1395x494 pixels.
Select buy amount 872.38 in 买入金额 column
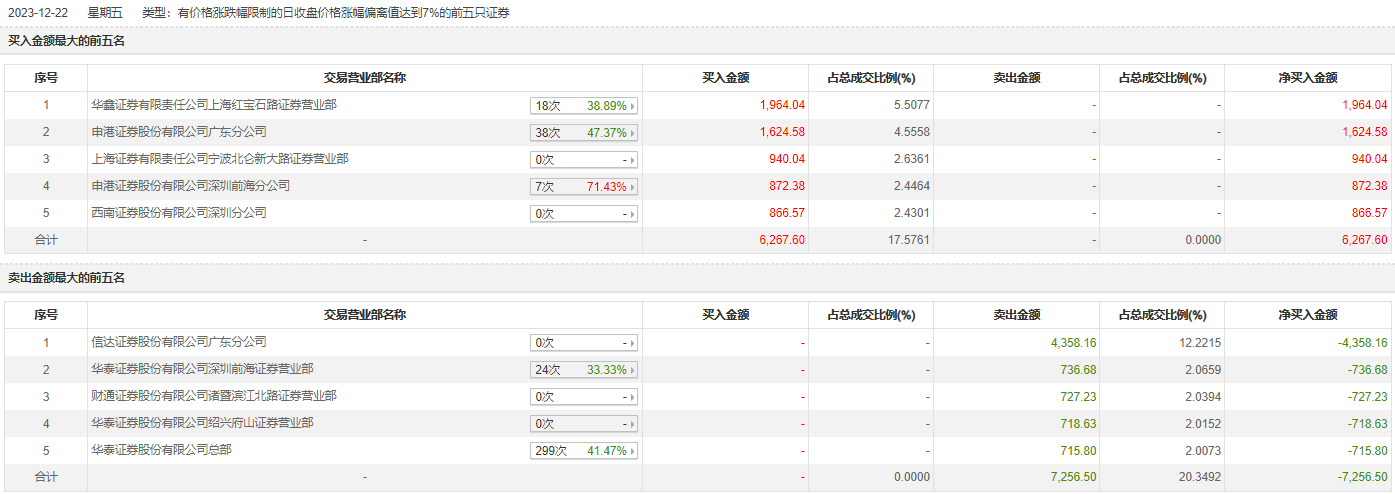pyautogui.click(x=786, y=185)
